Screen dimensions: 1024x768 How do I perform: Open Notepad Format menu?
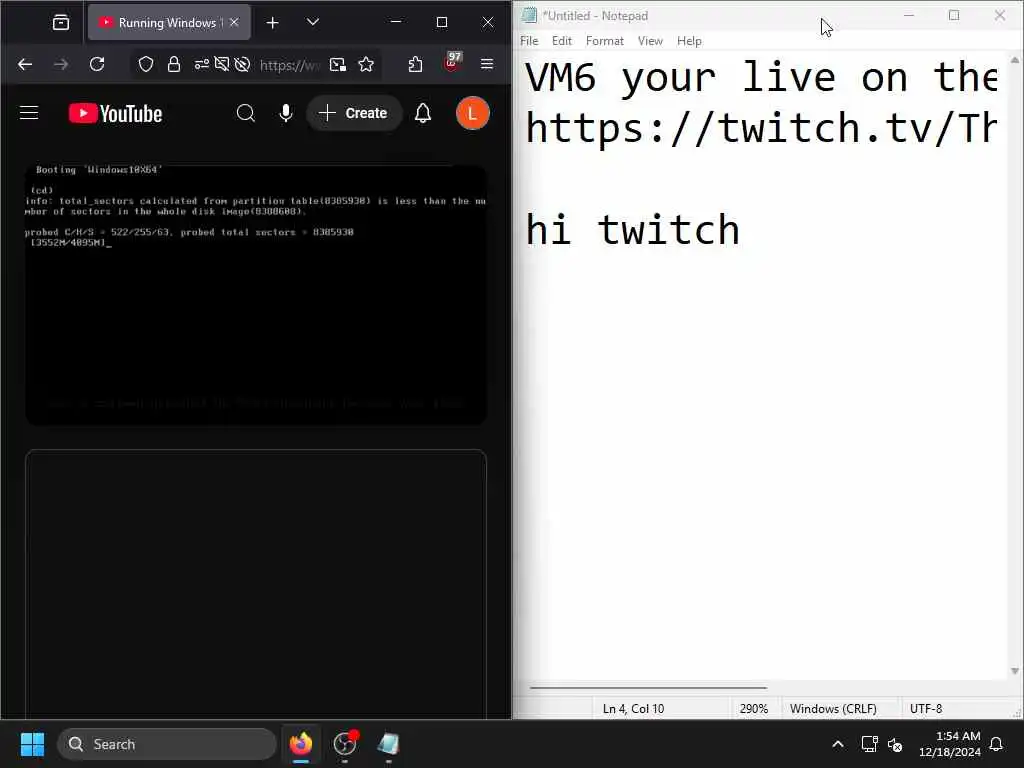[605, 40]
